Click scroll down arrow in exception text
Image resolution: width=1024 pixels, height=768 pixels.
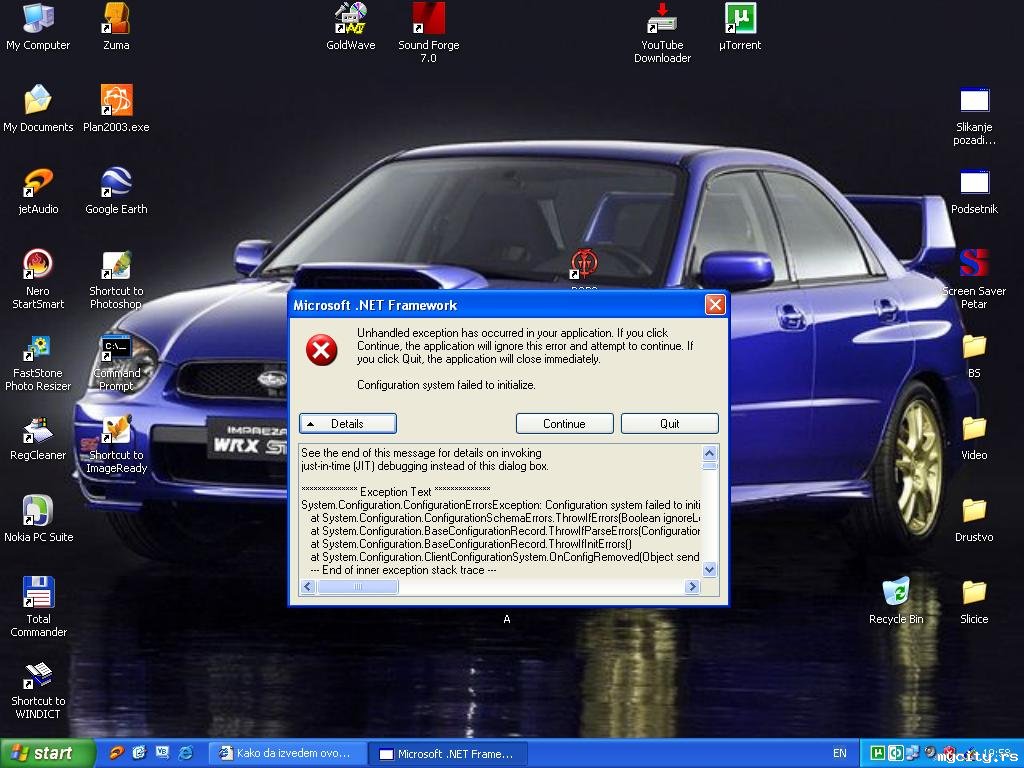click(x=709, y=569)
